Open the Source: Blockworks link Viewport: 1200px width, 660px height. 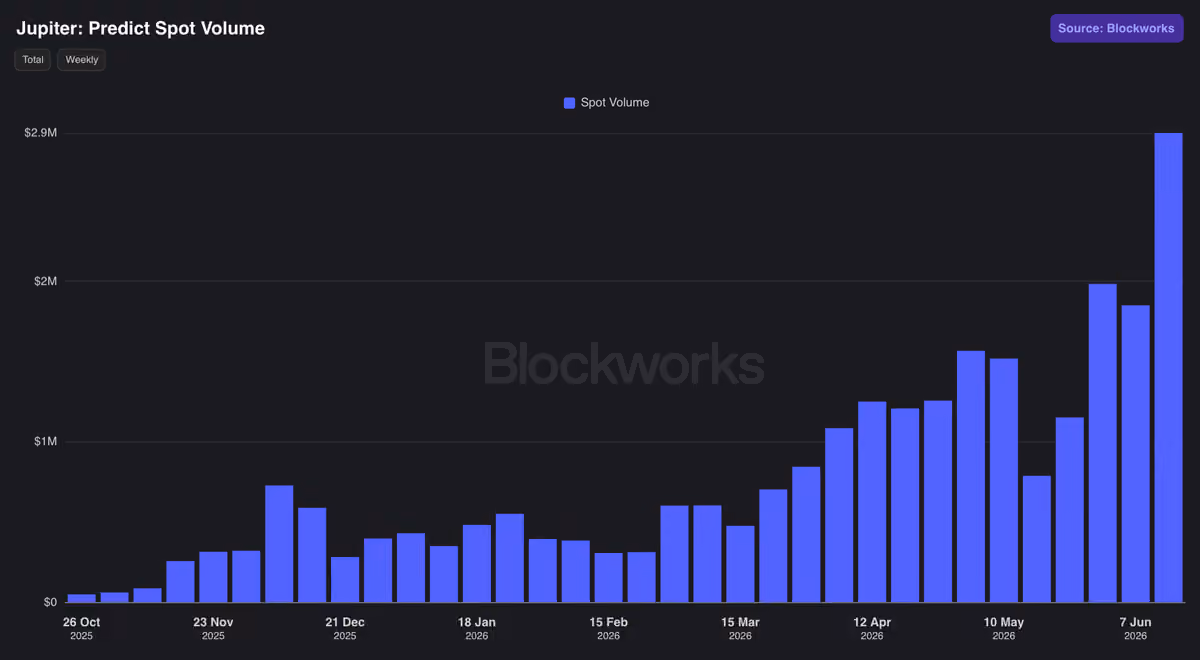point(1116,28)
